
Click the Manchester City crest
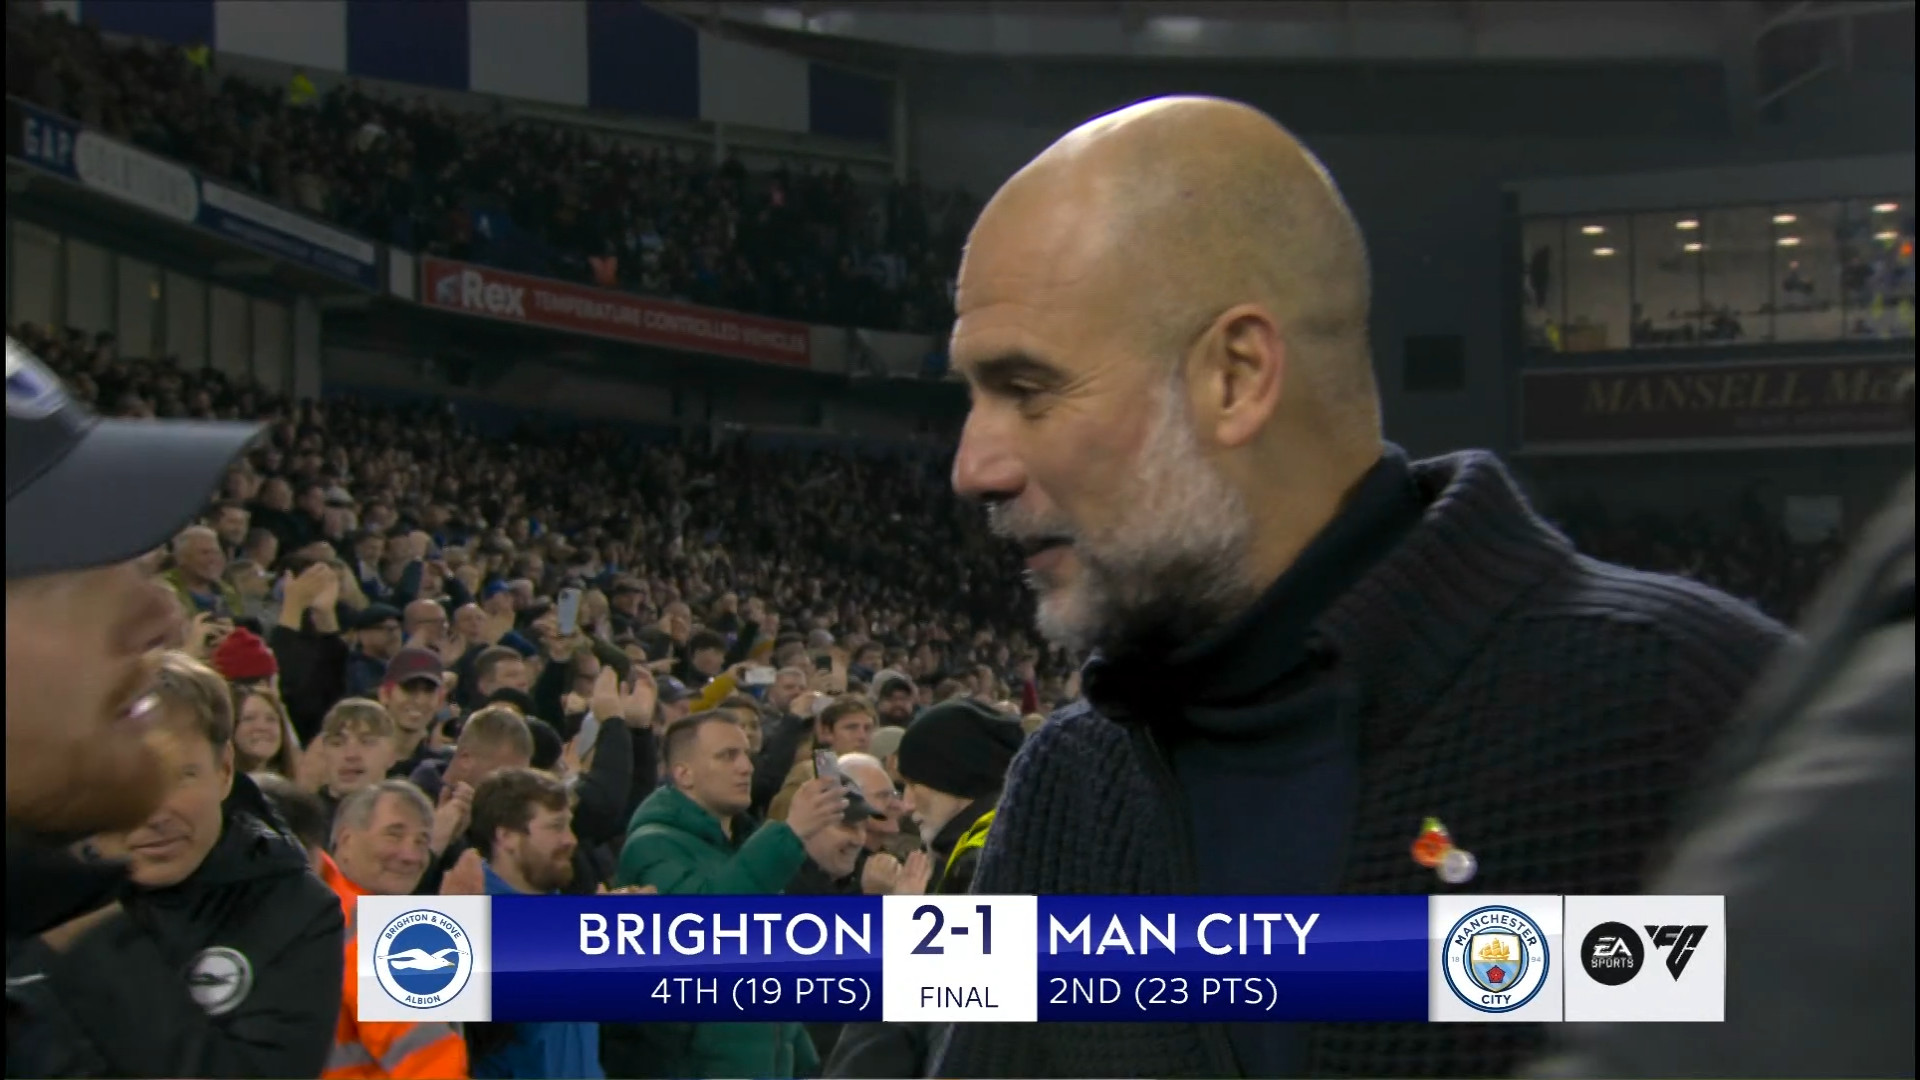1495,958
